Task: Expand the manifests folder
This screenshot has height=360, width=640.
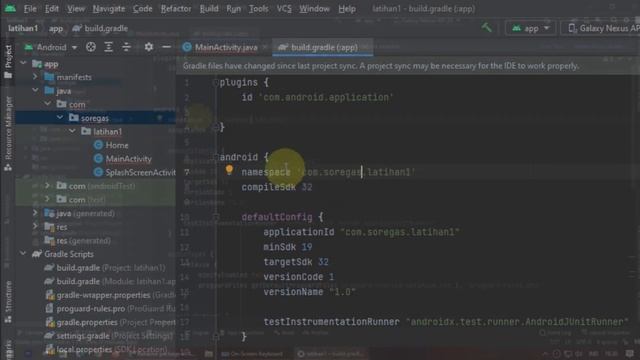Action: coord(35,77)
